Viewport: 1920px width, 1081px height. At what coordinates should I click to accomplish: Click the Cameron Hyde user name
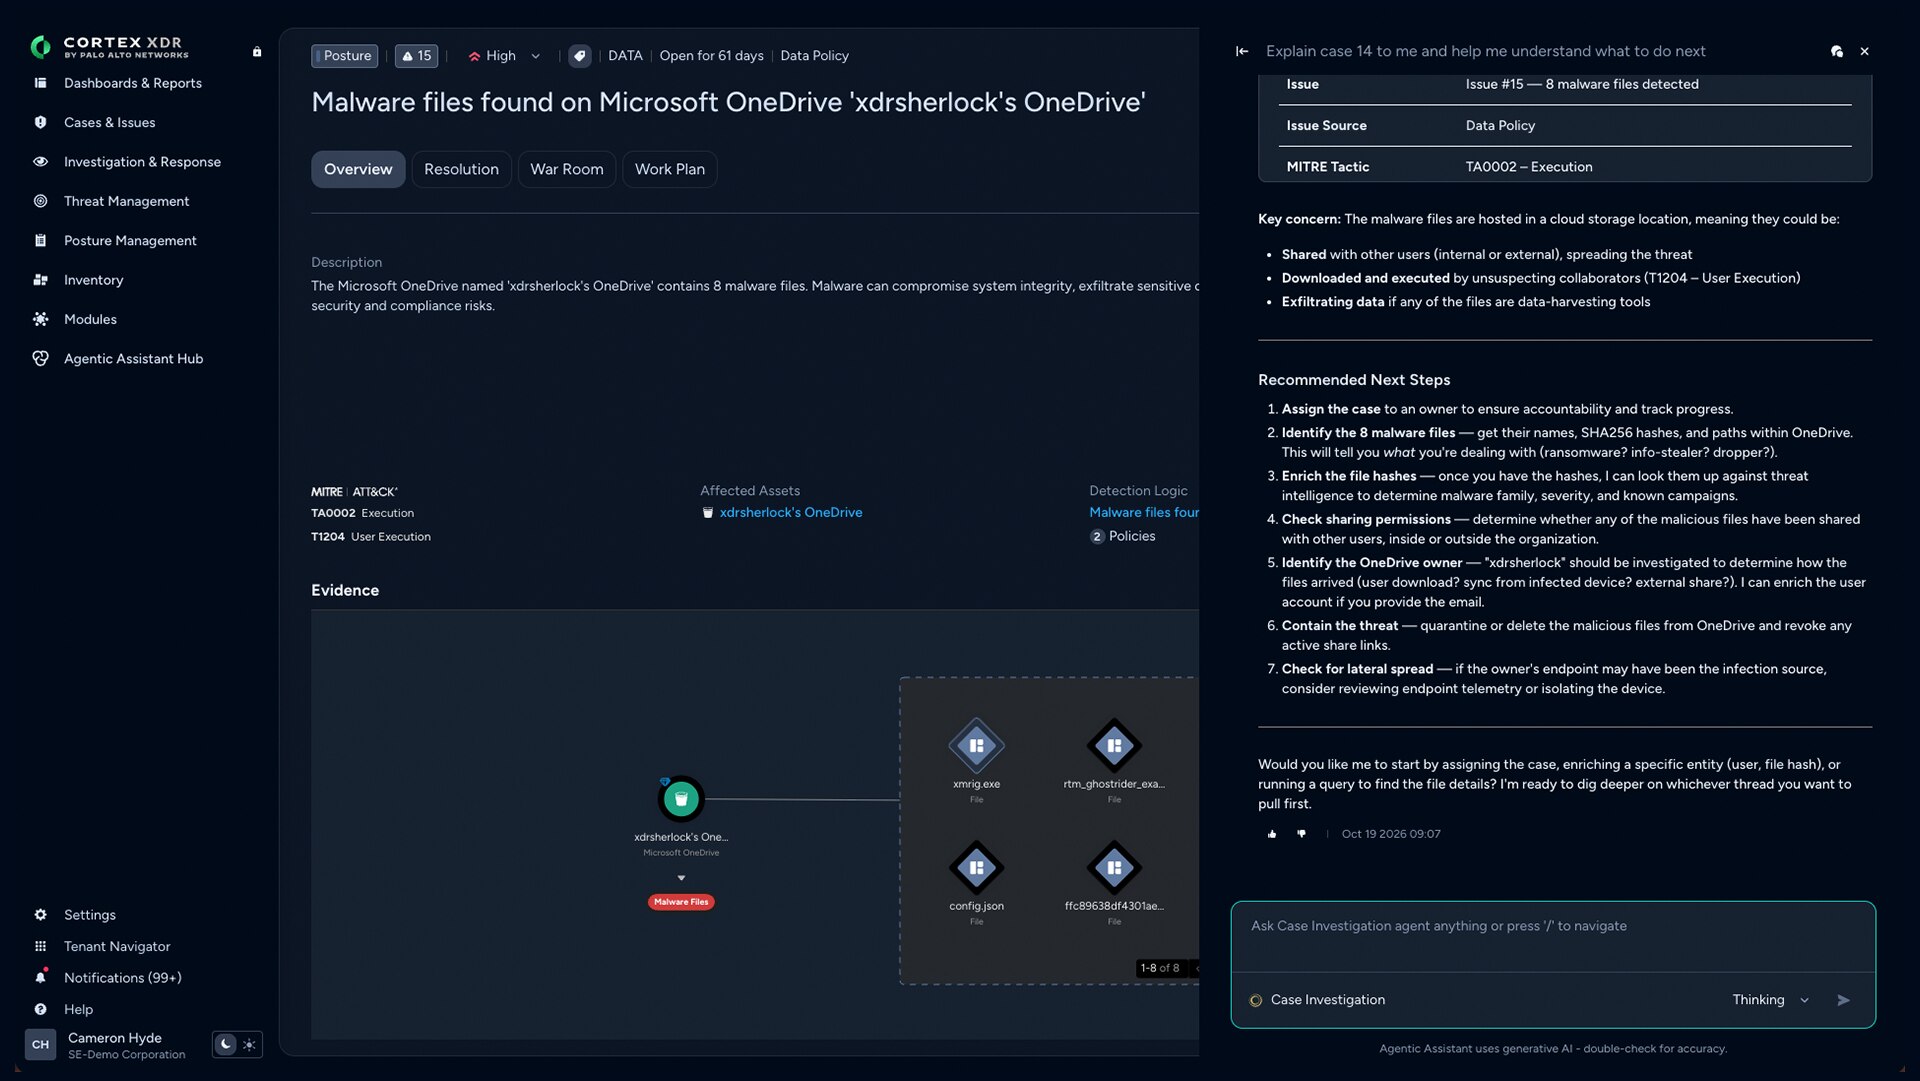[x=115, y=1038]
